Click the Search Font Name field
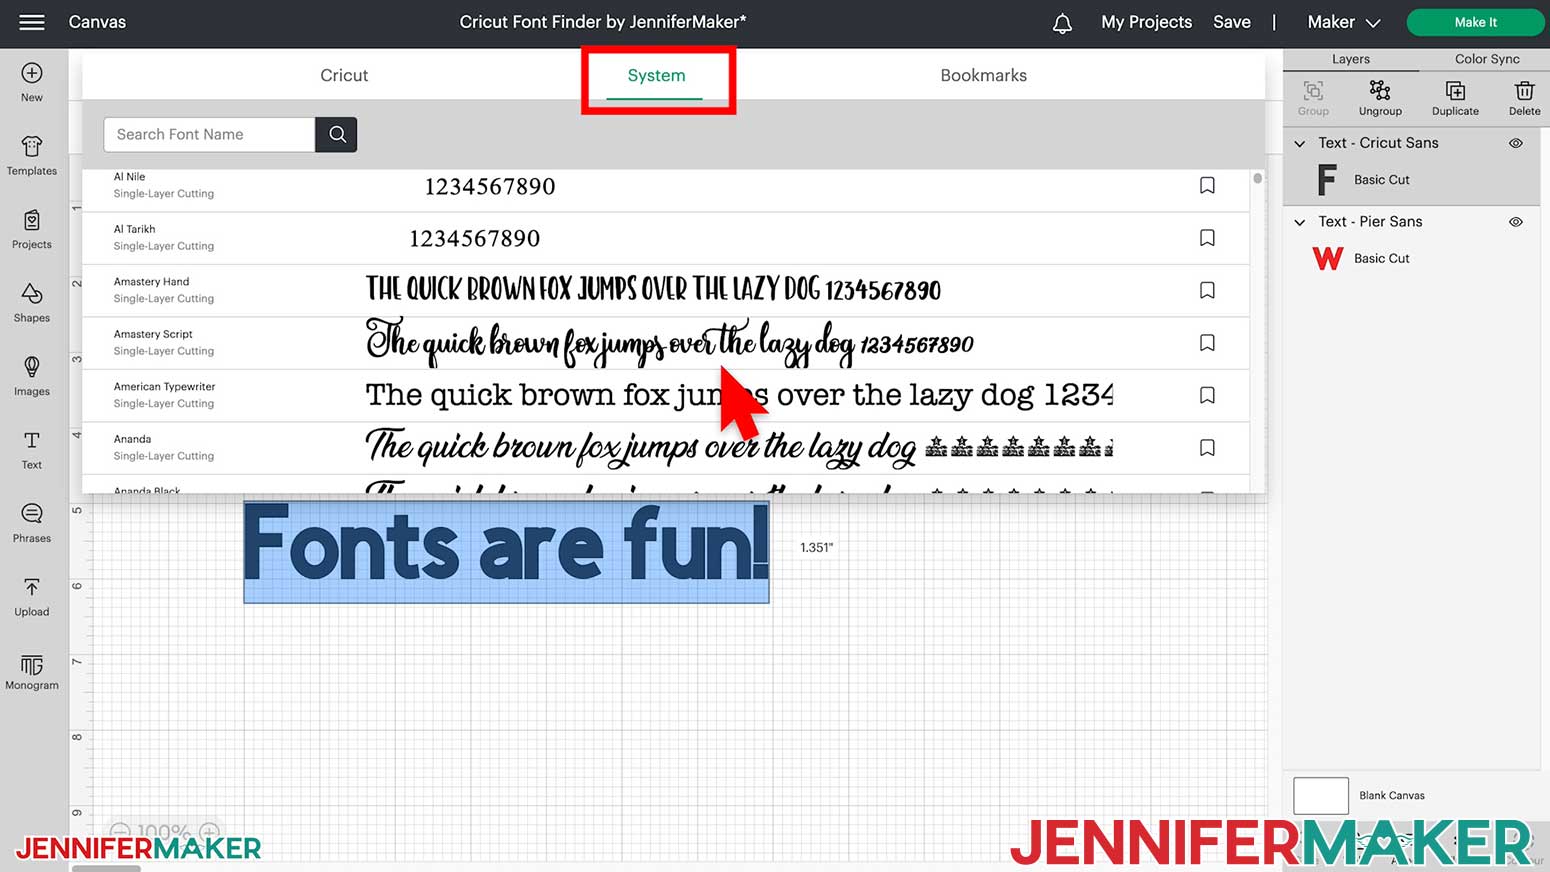Viewport: 1550px width, 872px height. coord(209,134)
